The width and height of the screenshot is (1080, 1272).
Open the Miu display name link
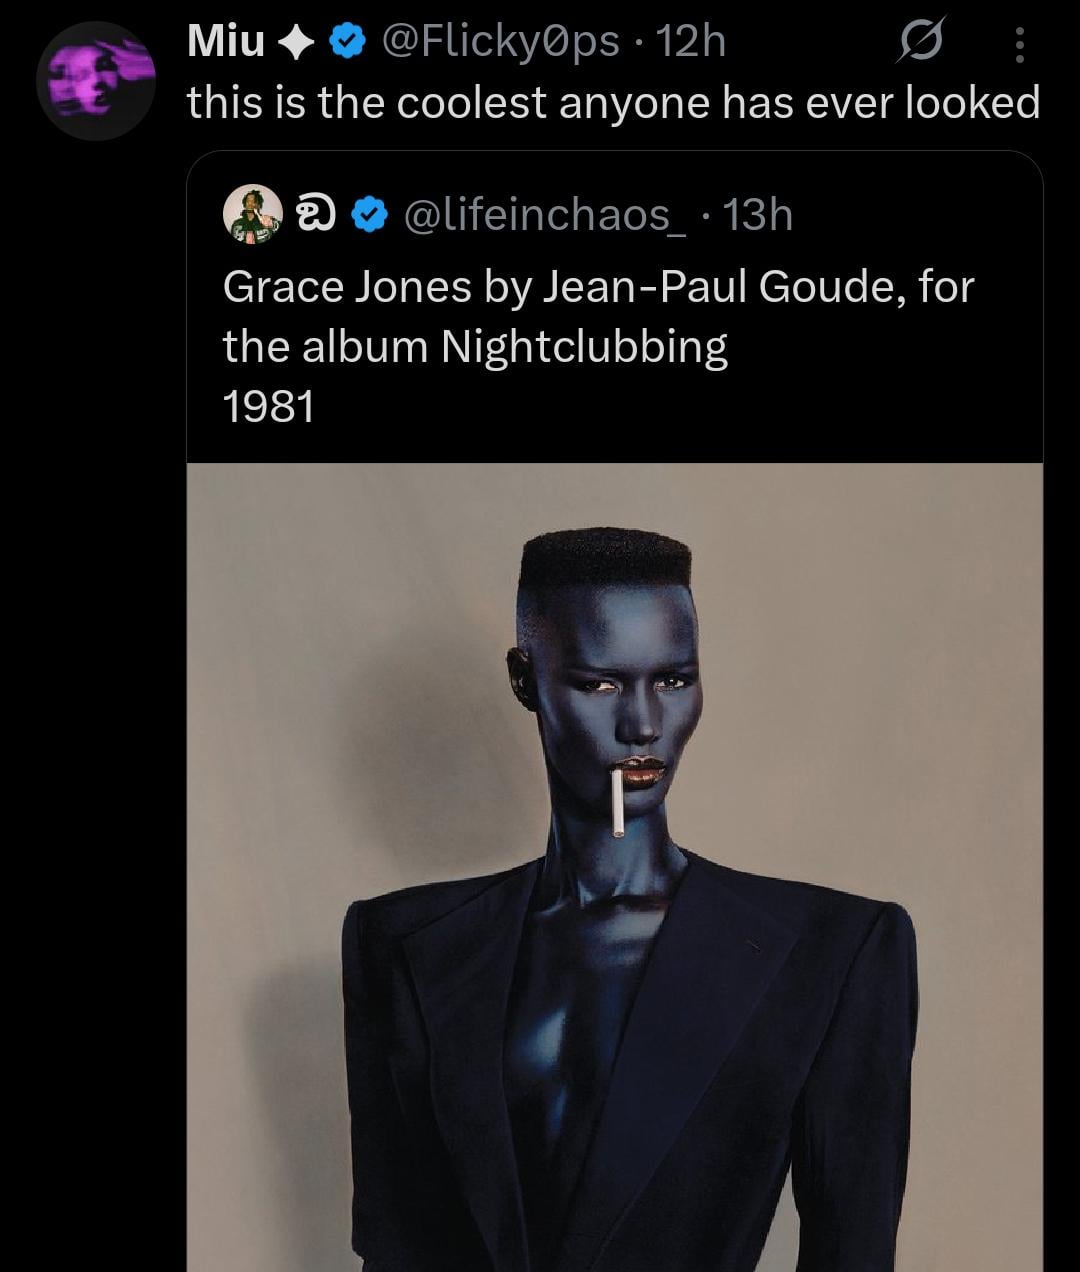coord(226,42)
